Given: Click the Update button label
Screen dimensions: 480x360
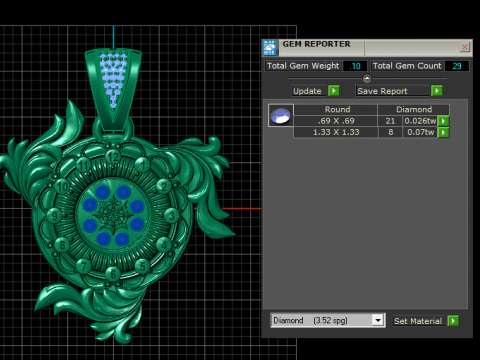Looking at the screenshot, I should click(x=307, y=91).
